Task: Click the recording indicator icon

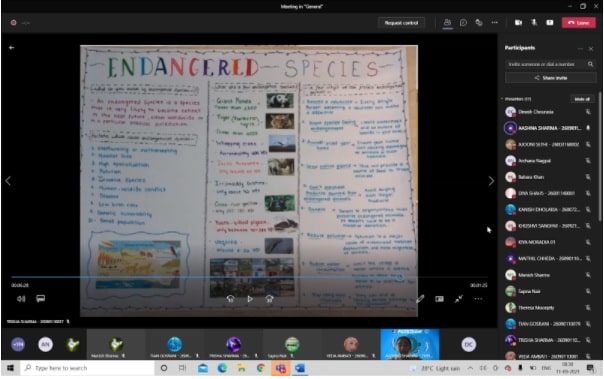Action: click(13, 23)
